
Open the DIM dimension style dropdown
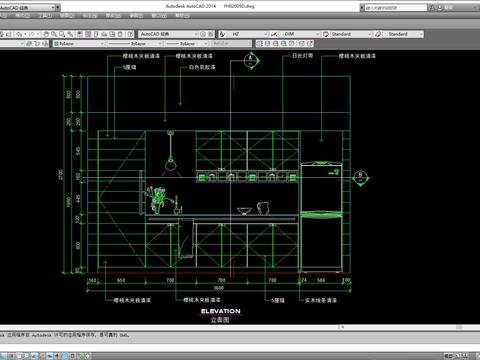(318, 34)
